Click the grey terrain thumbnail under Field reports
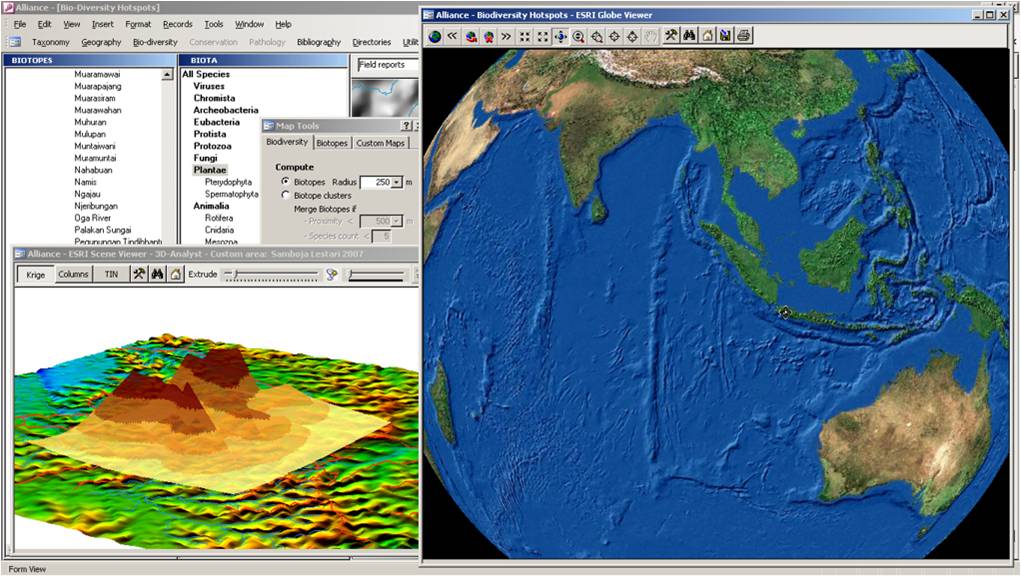Image resolution: width=1021 pixels, height=577 pixels. (384, 98)
